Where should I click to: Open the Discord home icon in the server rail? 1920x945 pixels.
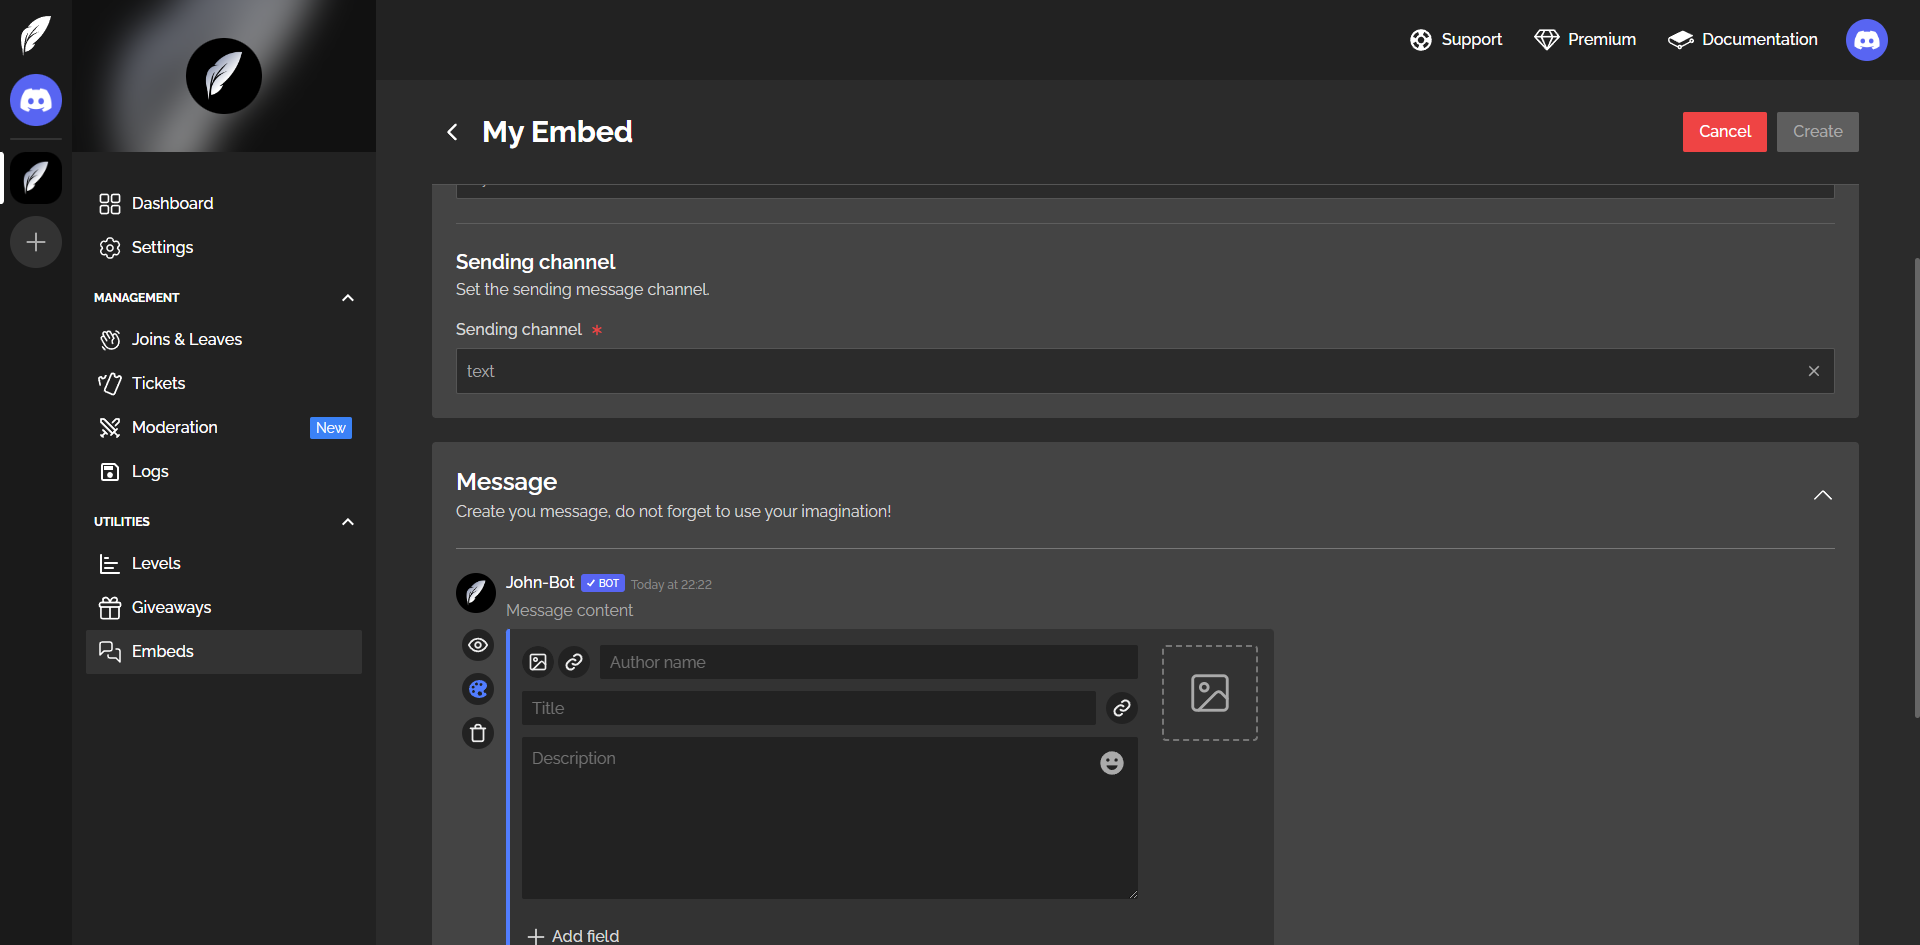pyautogui.click(x=36, y=100)
